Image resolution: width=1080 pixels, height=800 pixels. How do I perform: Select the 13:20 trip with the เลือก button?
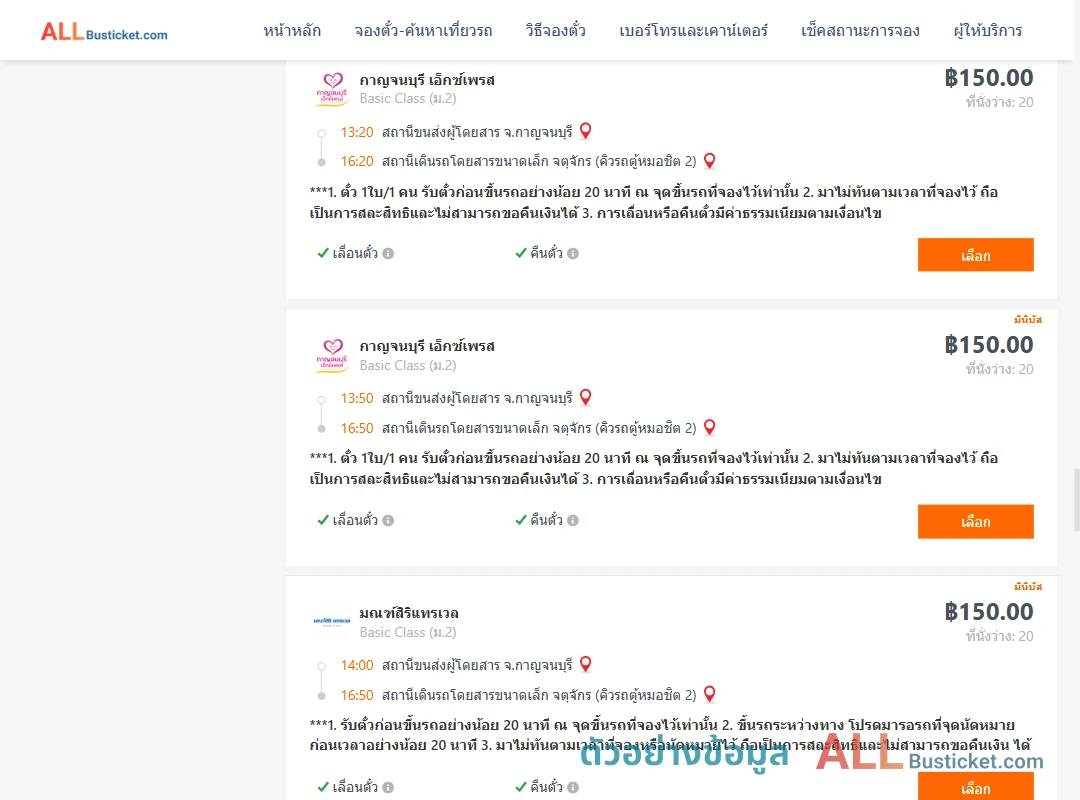point(975,255)
